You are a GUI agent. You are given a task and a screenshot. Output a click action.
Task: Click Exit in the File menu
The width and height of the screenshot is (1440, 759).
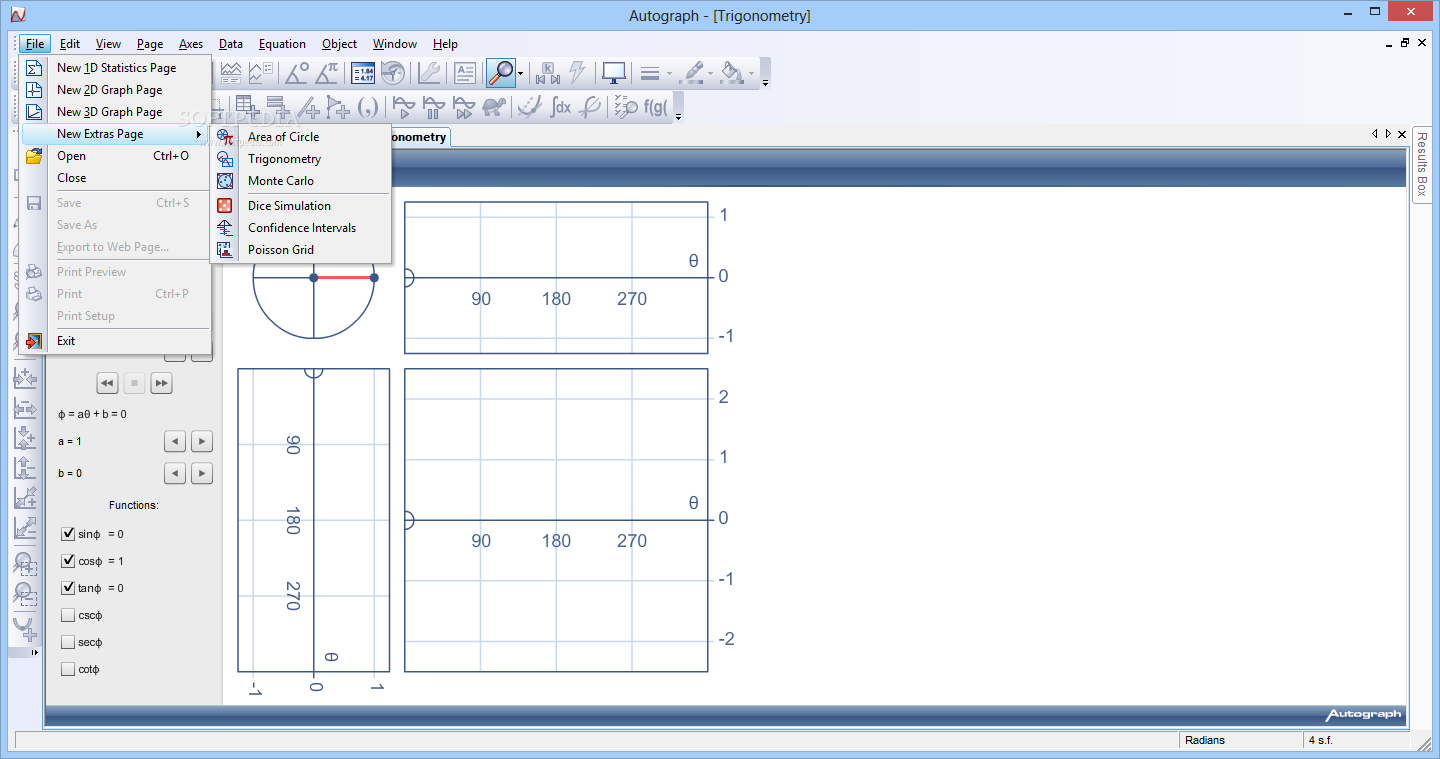[116, 341]
